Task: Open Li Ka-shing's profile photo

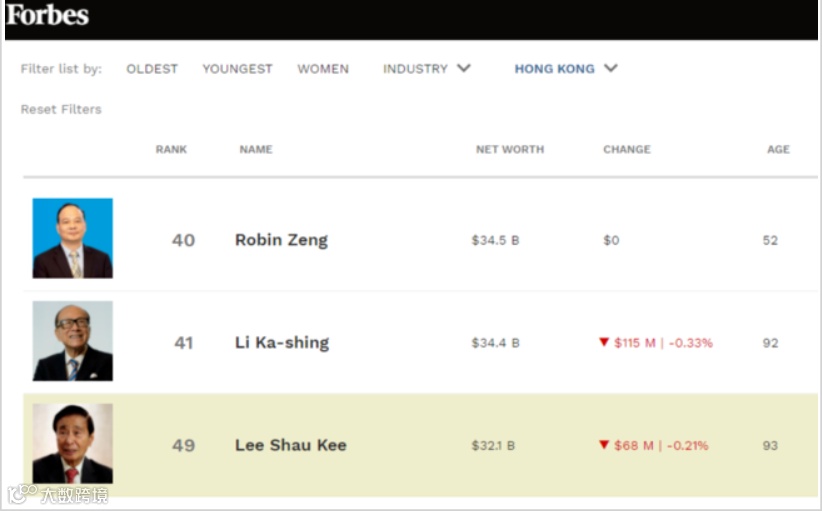Action: (x=72, y=341)
